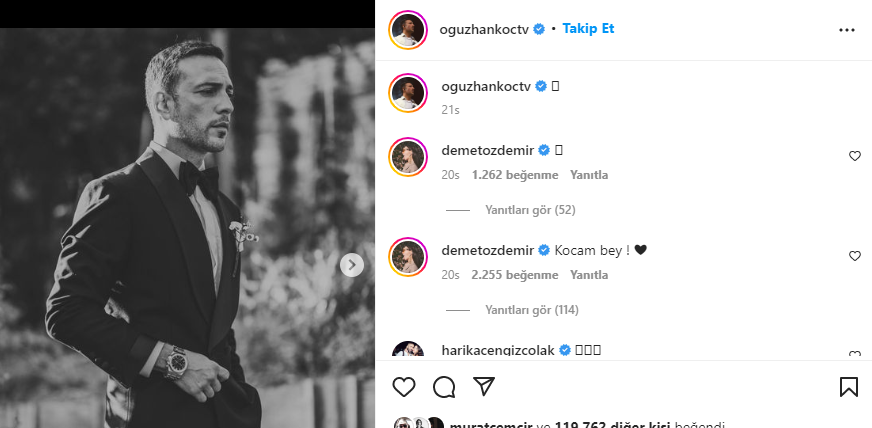Open harikacengizcolak username link

[x=498, y=350]
